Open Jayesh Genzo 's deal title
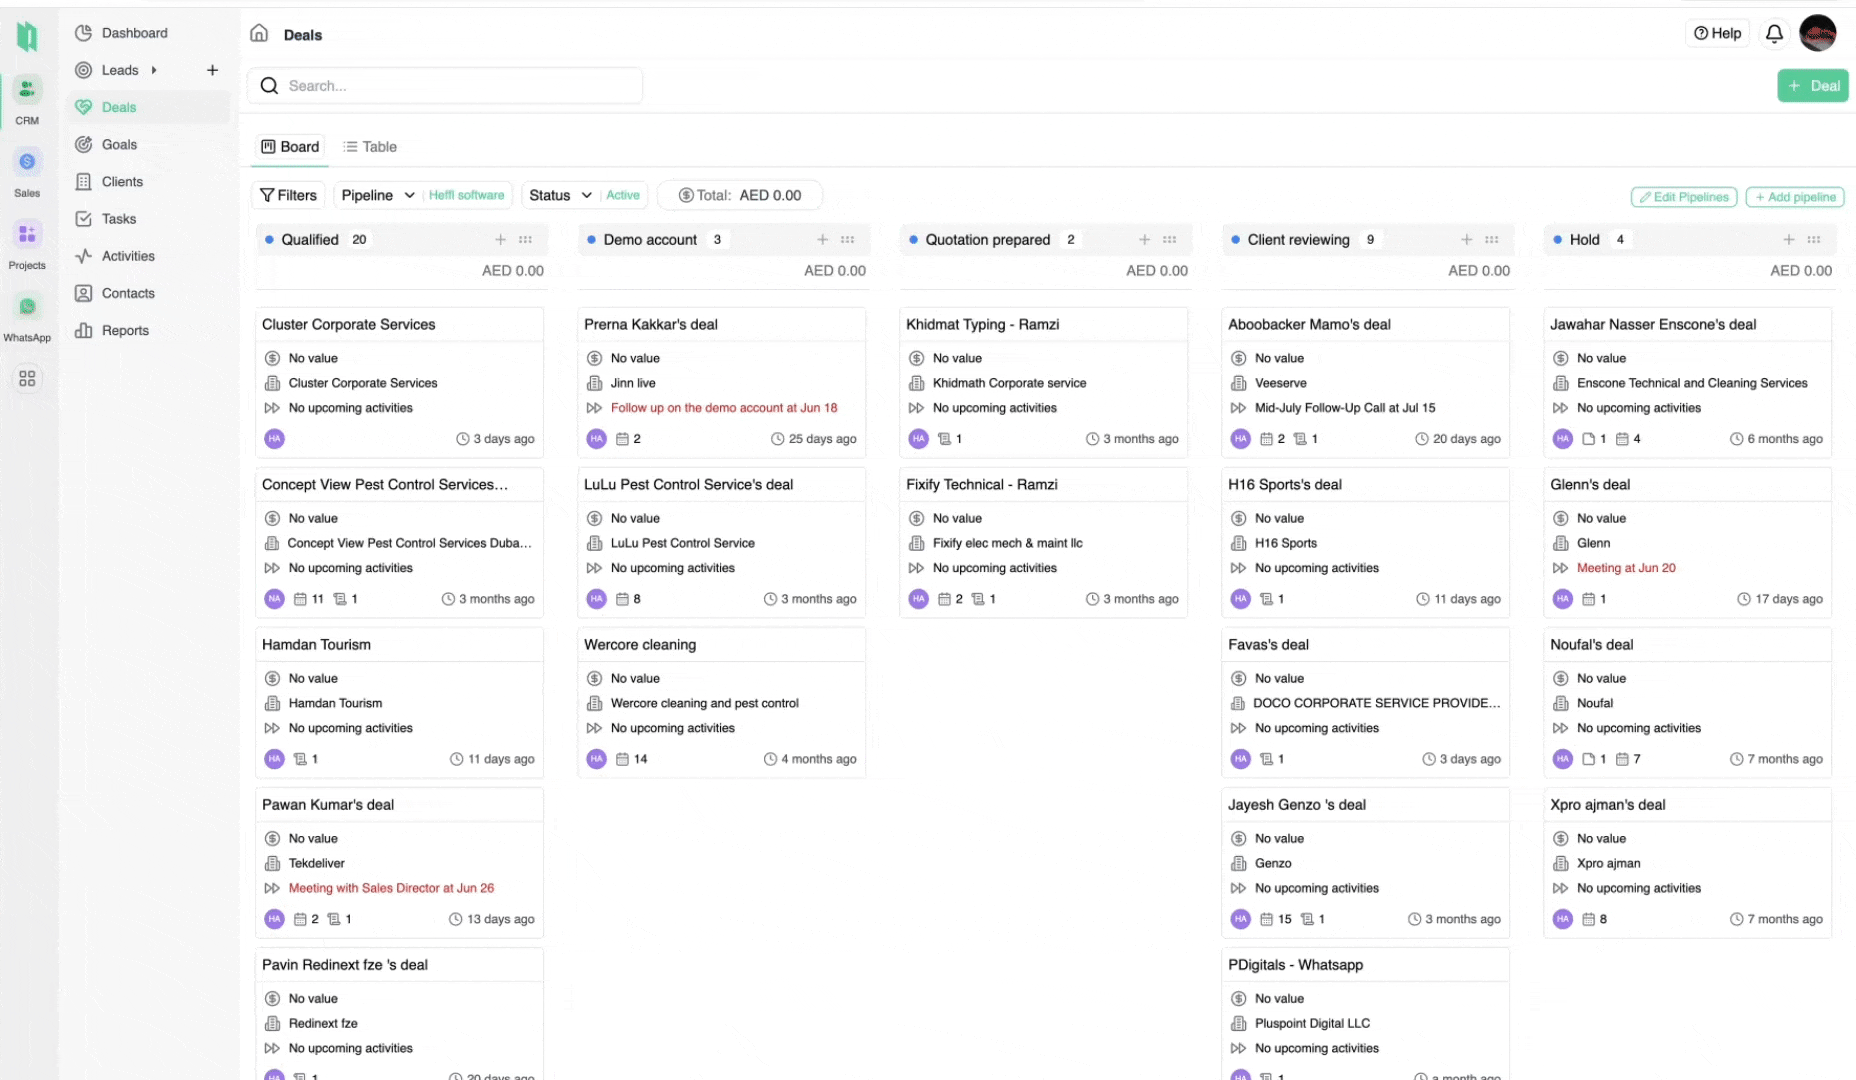This screenshot has height=1080, width=1856. 1297,804
